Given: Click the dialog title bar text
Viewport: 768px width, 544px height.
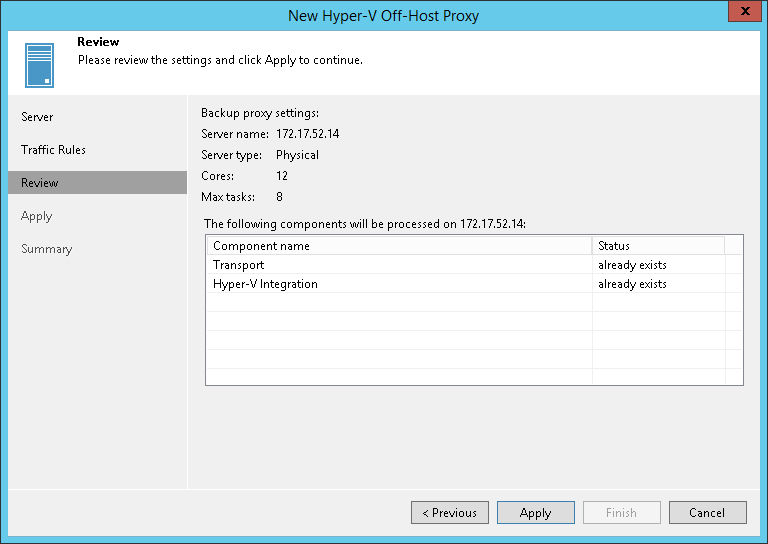Looking at the screenshot, I should 384,15.
